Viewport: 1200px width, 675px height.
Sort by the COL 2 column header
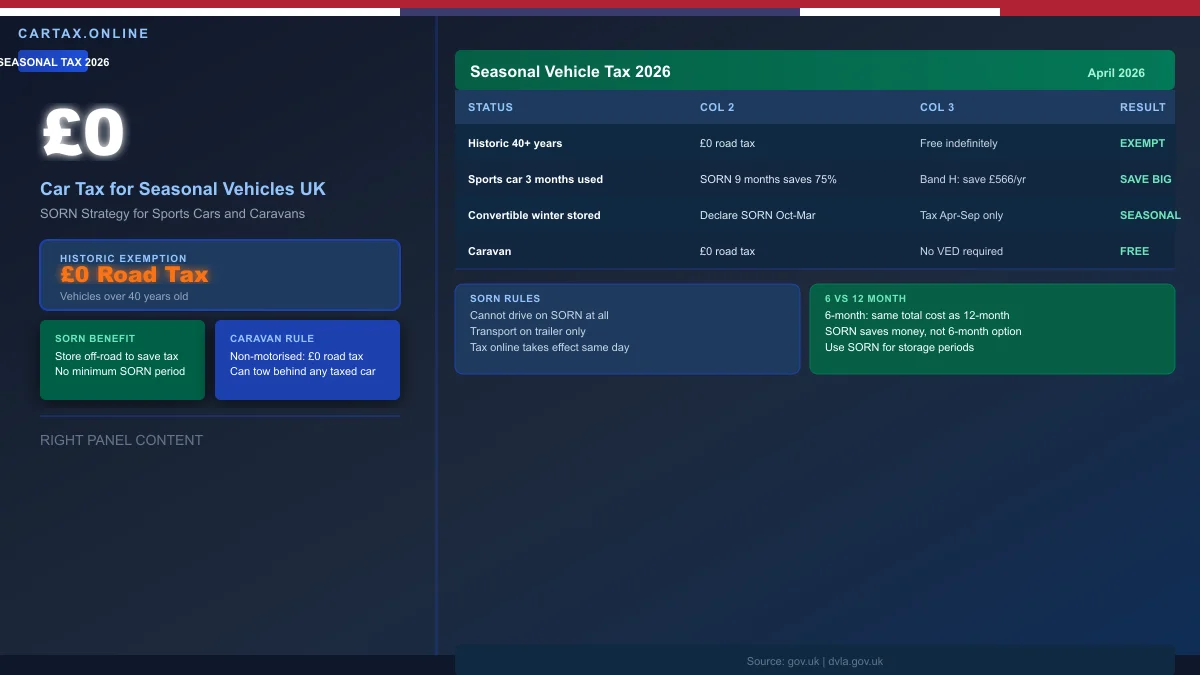click(717, 107)
